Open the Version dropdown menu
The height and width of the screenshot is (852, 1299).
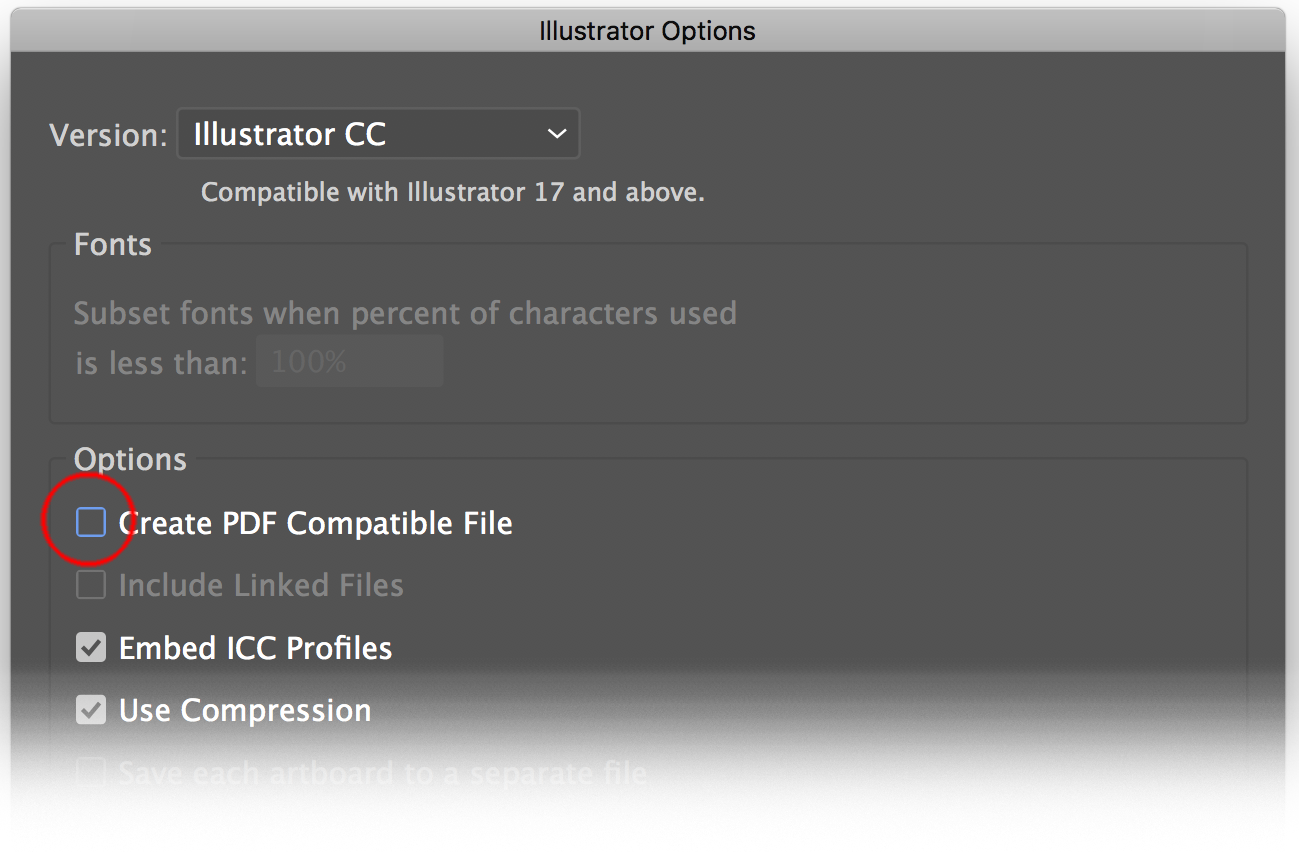[x=377, y=134]
